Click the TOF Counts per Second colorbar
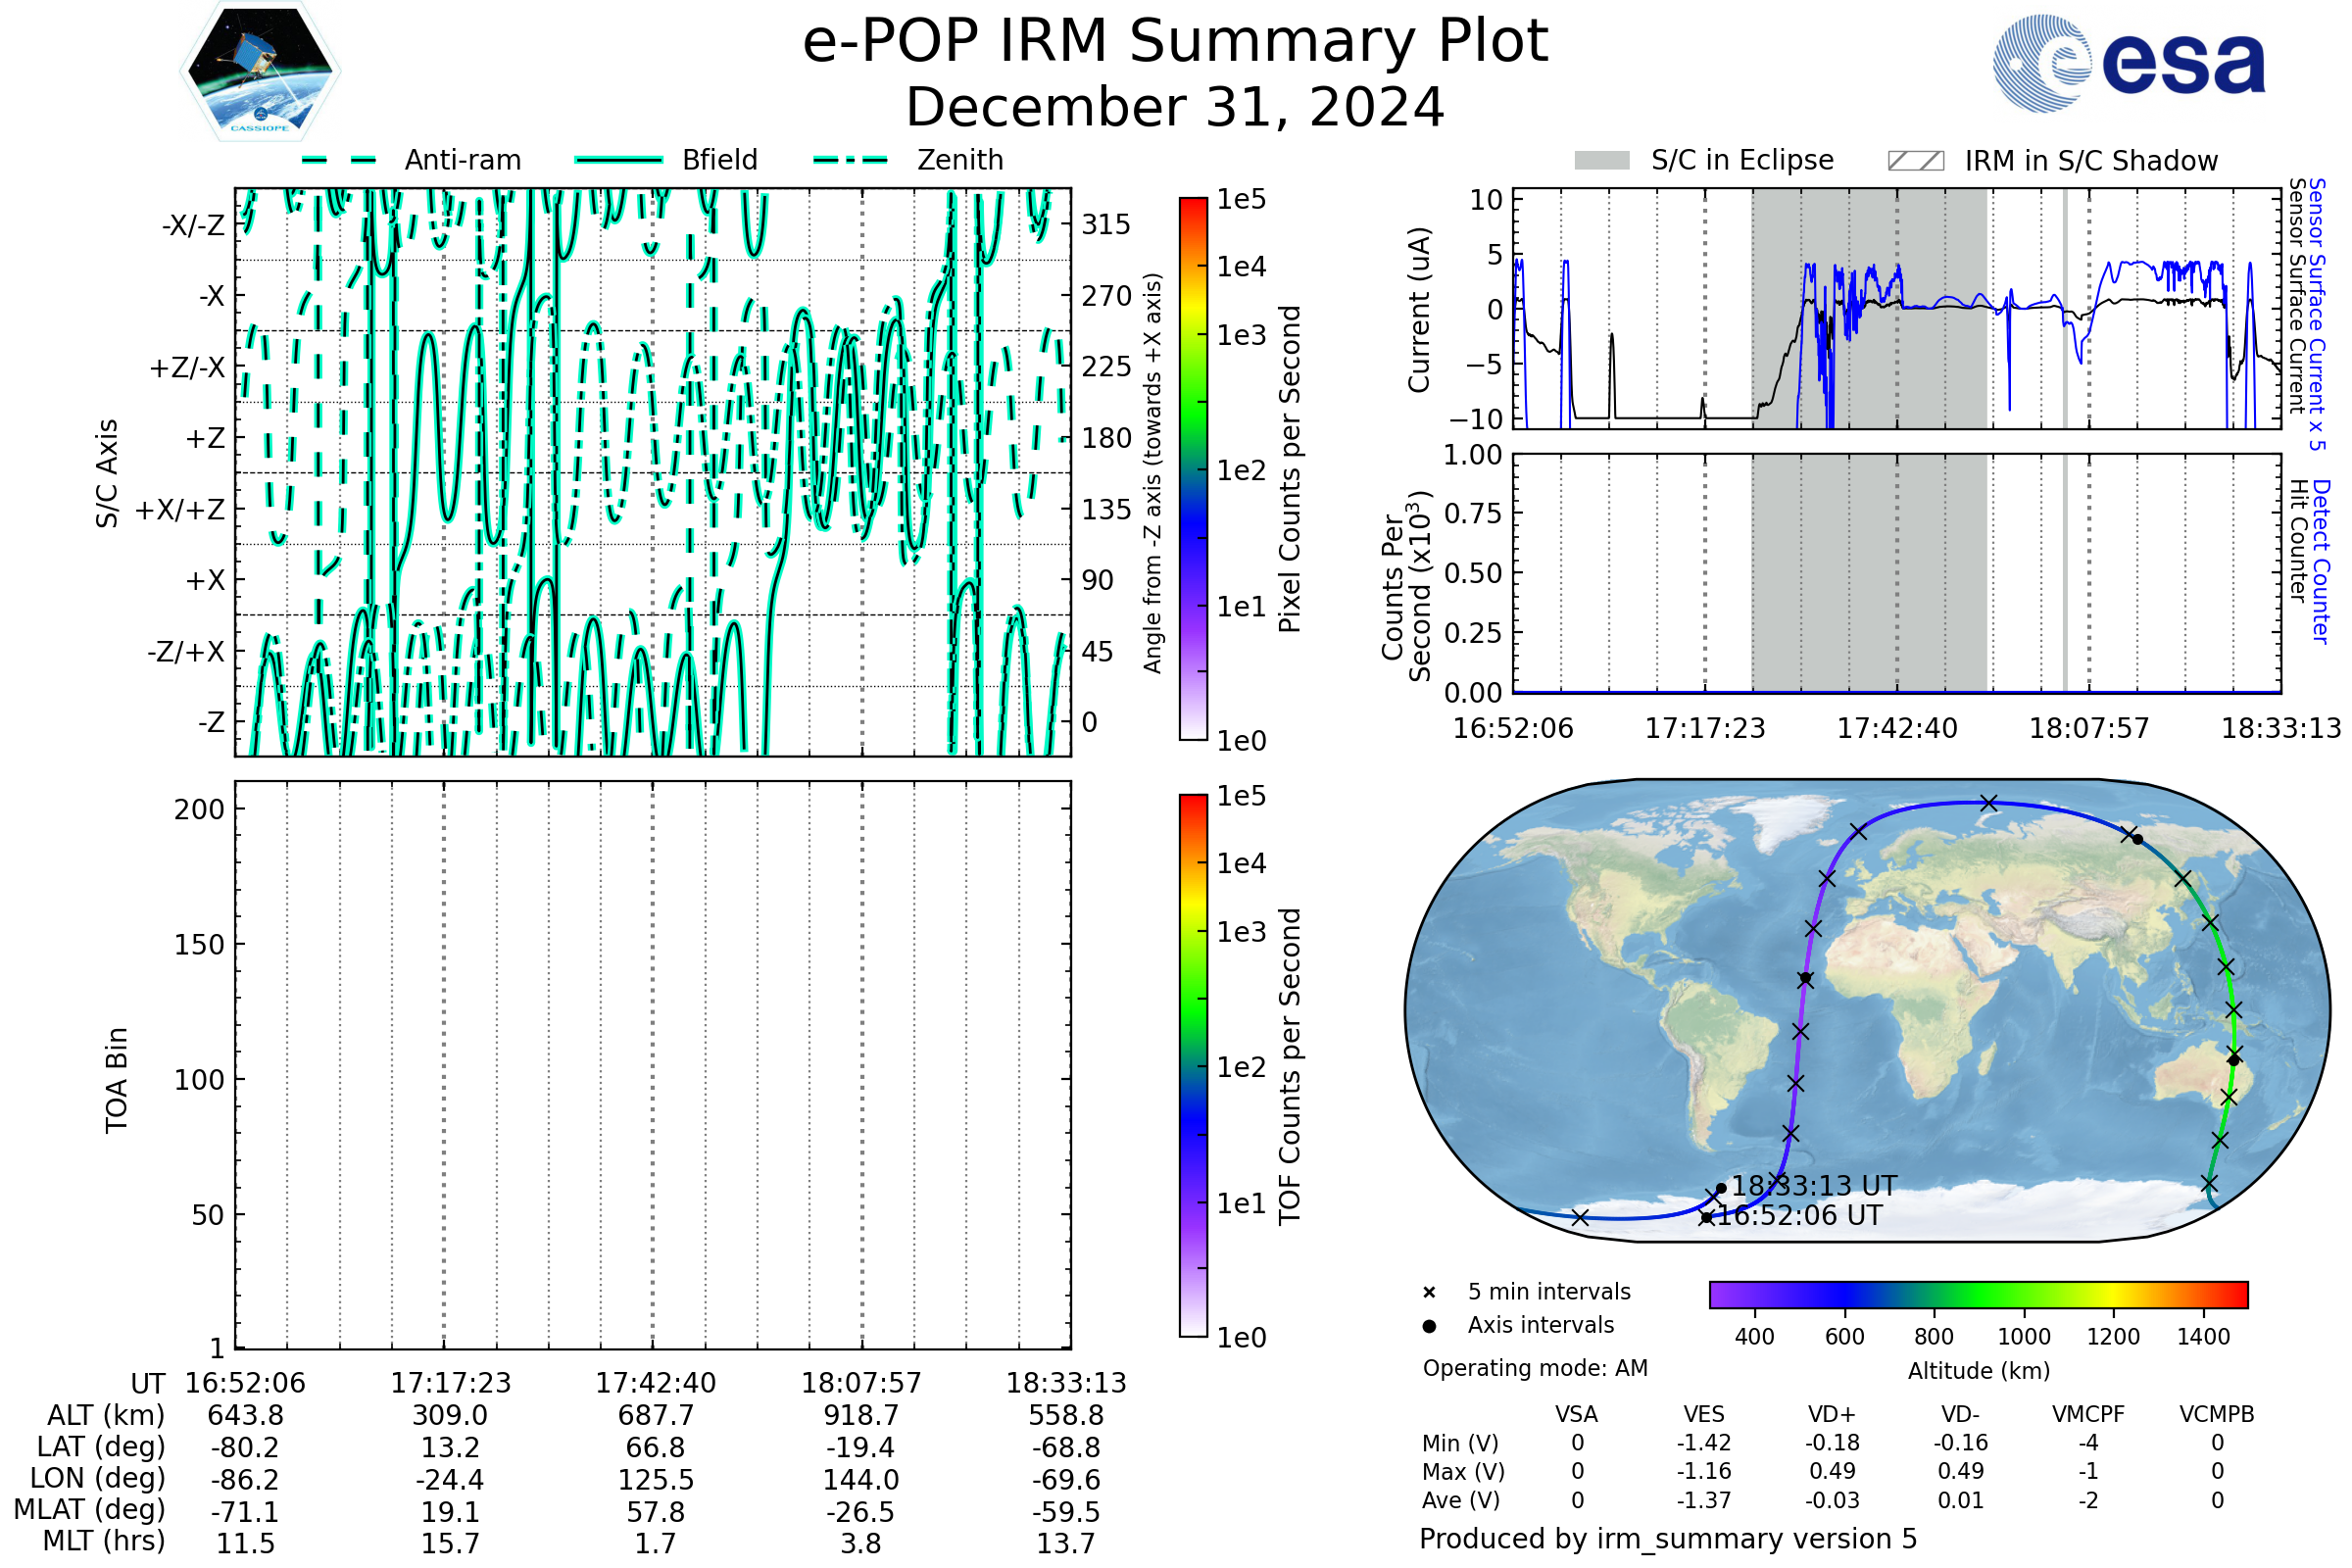Screen dimensions: 2352x1568 1193,1065
